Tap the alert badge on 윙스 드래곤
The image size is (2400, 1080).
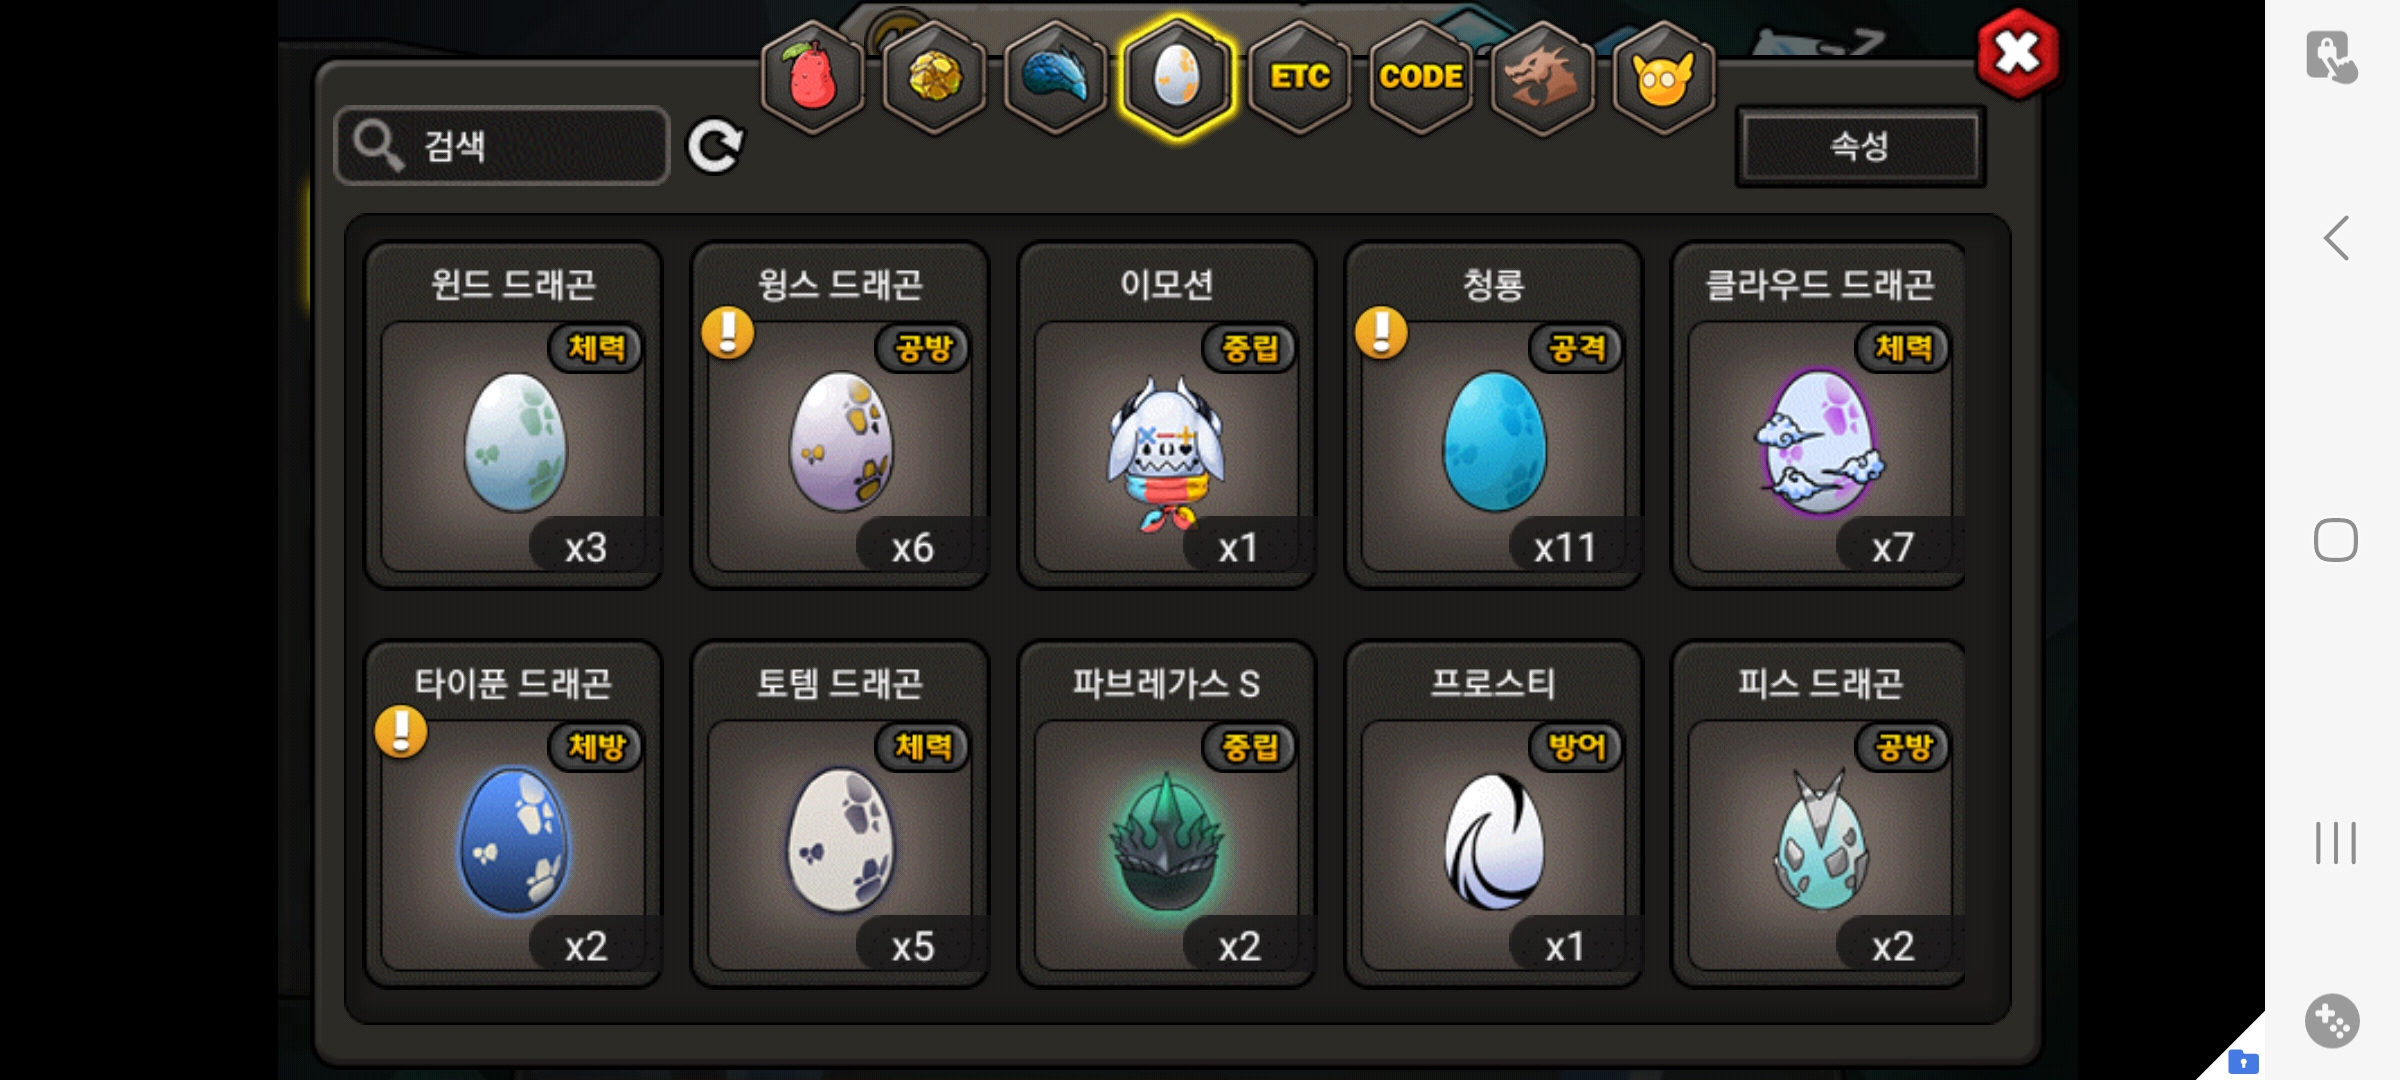[728, 332]
